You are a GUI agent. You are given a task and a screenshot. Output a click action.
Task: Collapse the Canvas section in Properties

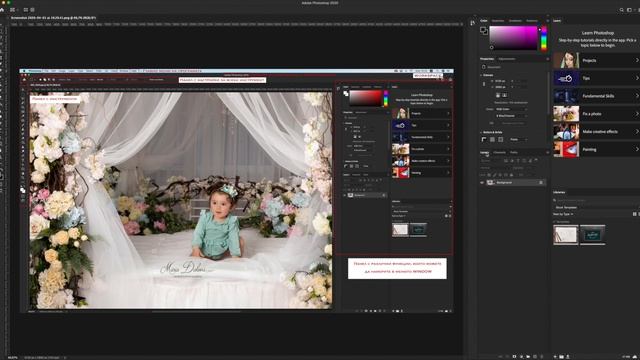click(x=481, y=75)
